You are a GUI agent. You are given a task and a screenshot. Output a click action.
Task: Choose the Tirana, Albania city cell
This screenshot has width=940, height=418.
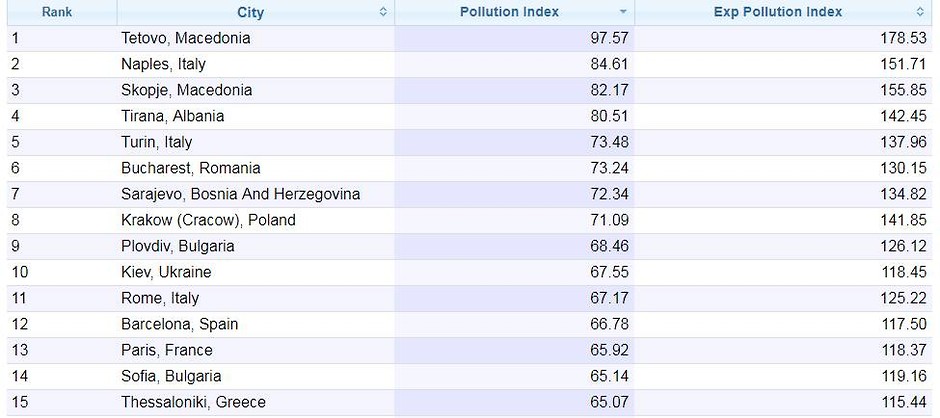tap(172, 116)
